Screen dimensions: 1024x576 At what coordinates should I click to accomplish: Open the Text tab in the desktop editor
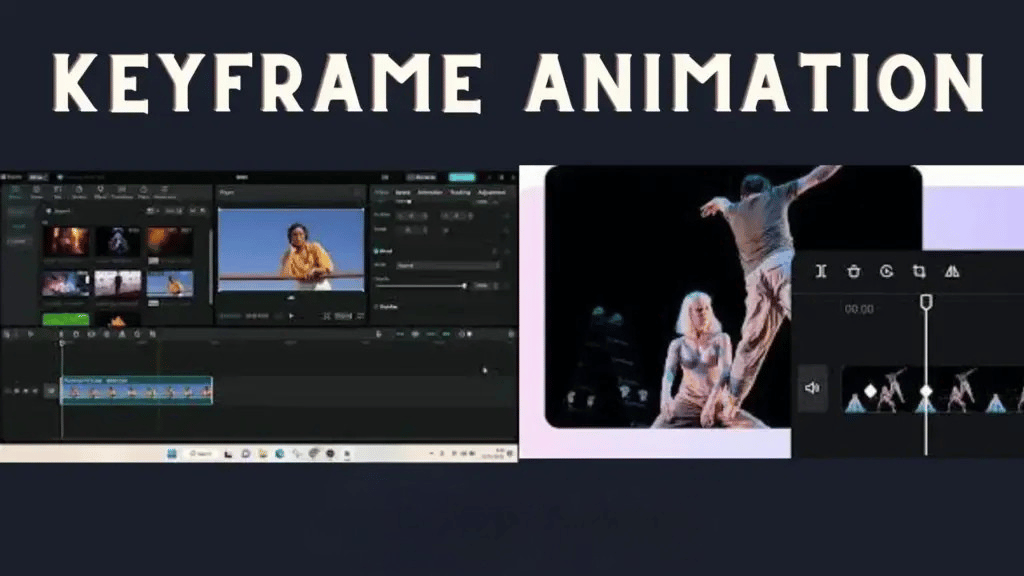pos(57,192)
